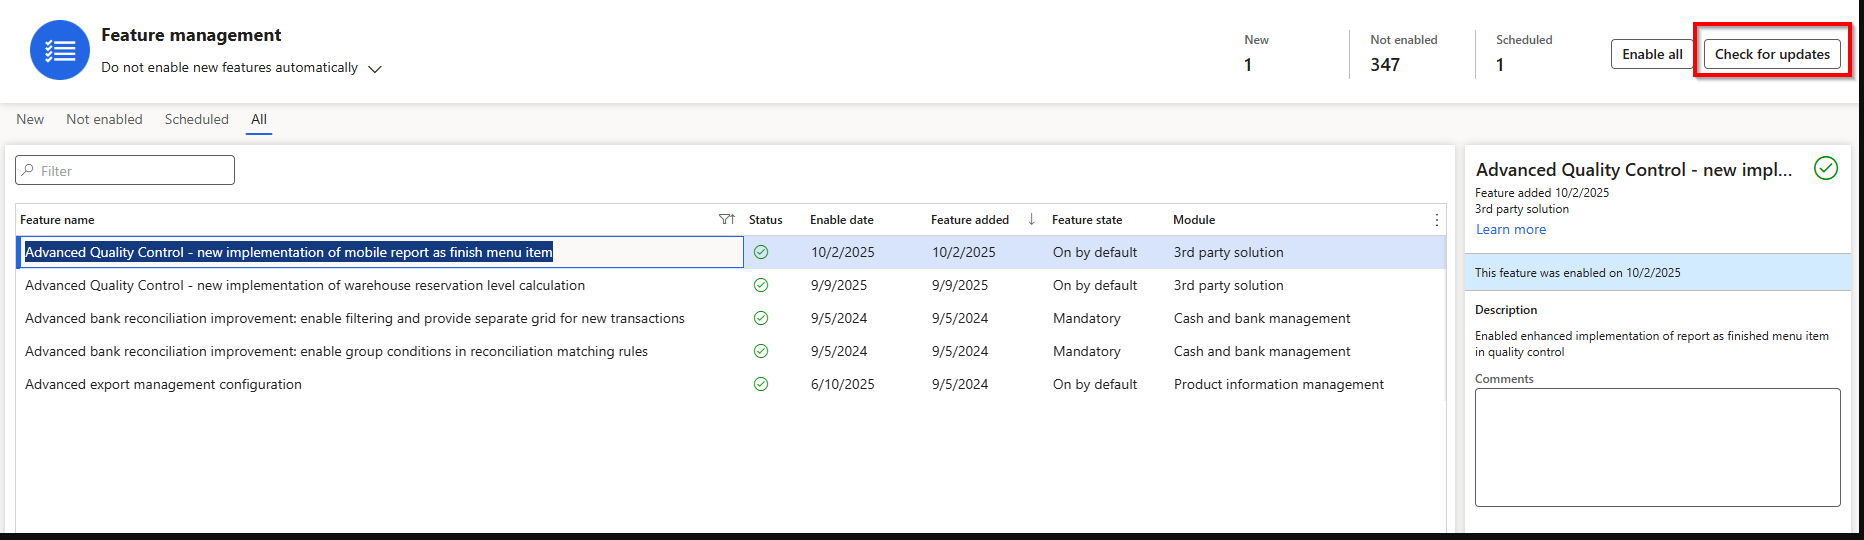Click inside the Comments text box
The width and height of the screenshot is (1864, 540).
[1657, 447]
